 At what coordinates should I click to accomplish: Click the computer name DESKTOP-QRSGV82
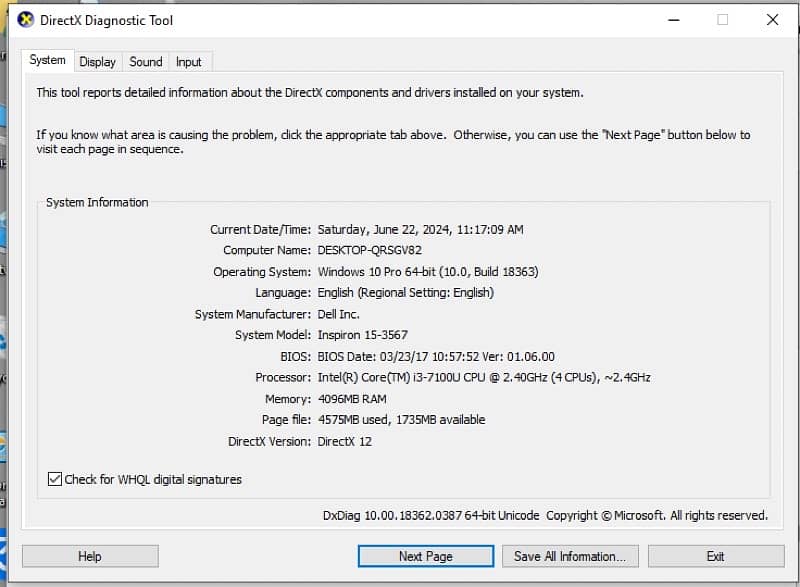point(369,250)
